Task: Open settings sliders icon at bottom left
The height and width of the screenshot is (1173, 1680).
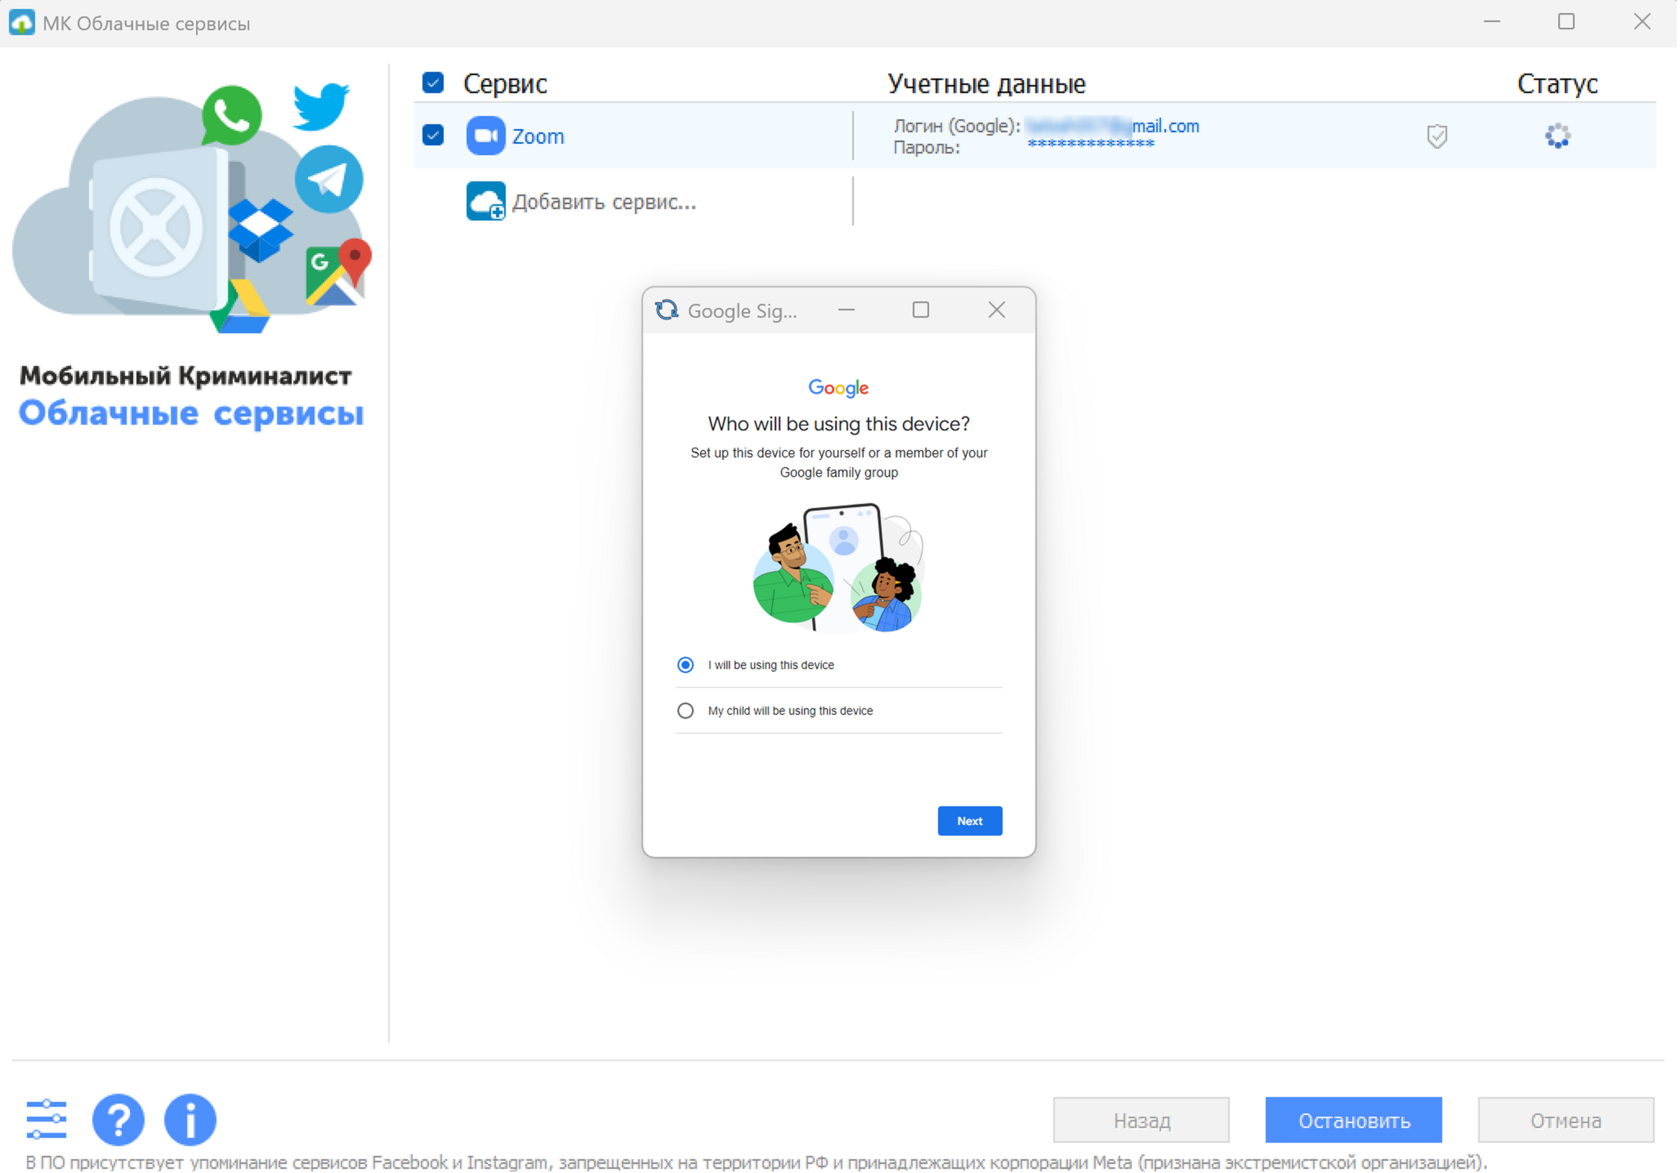Action: click(x=46, y=1119)
